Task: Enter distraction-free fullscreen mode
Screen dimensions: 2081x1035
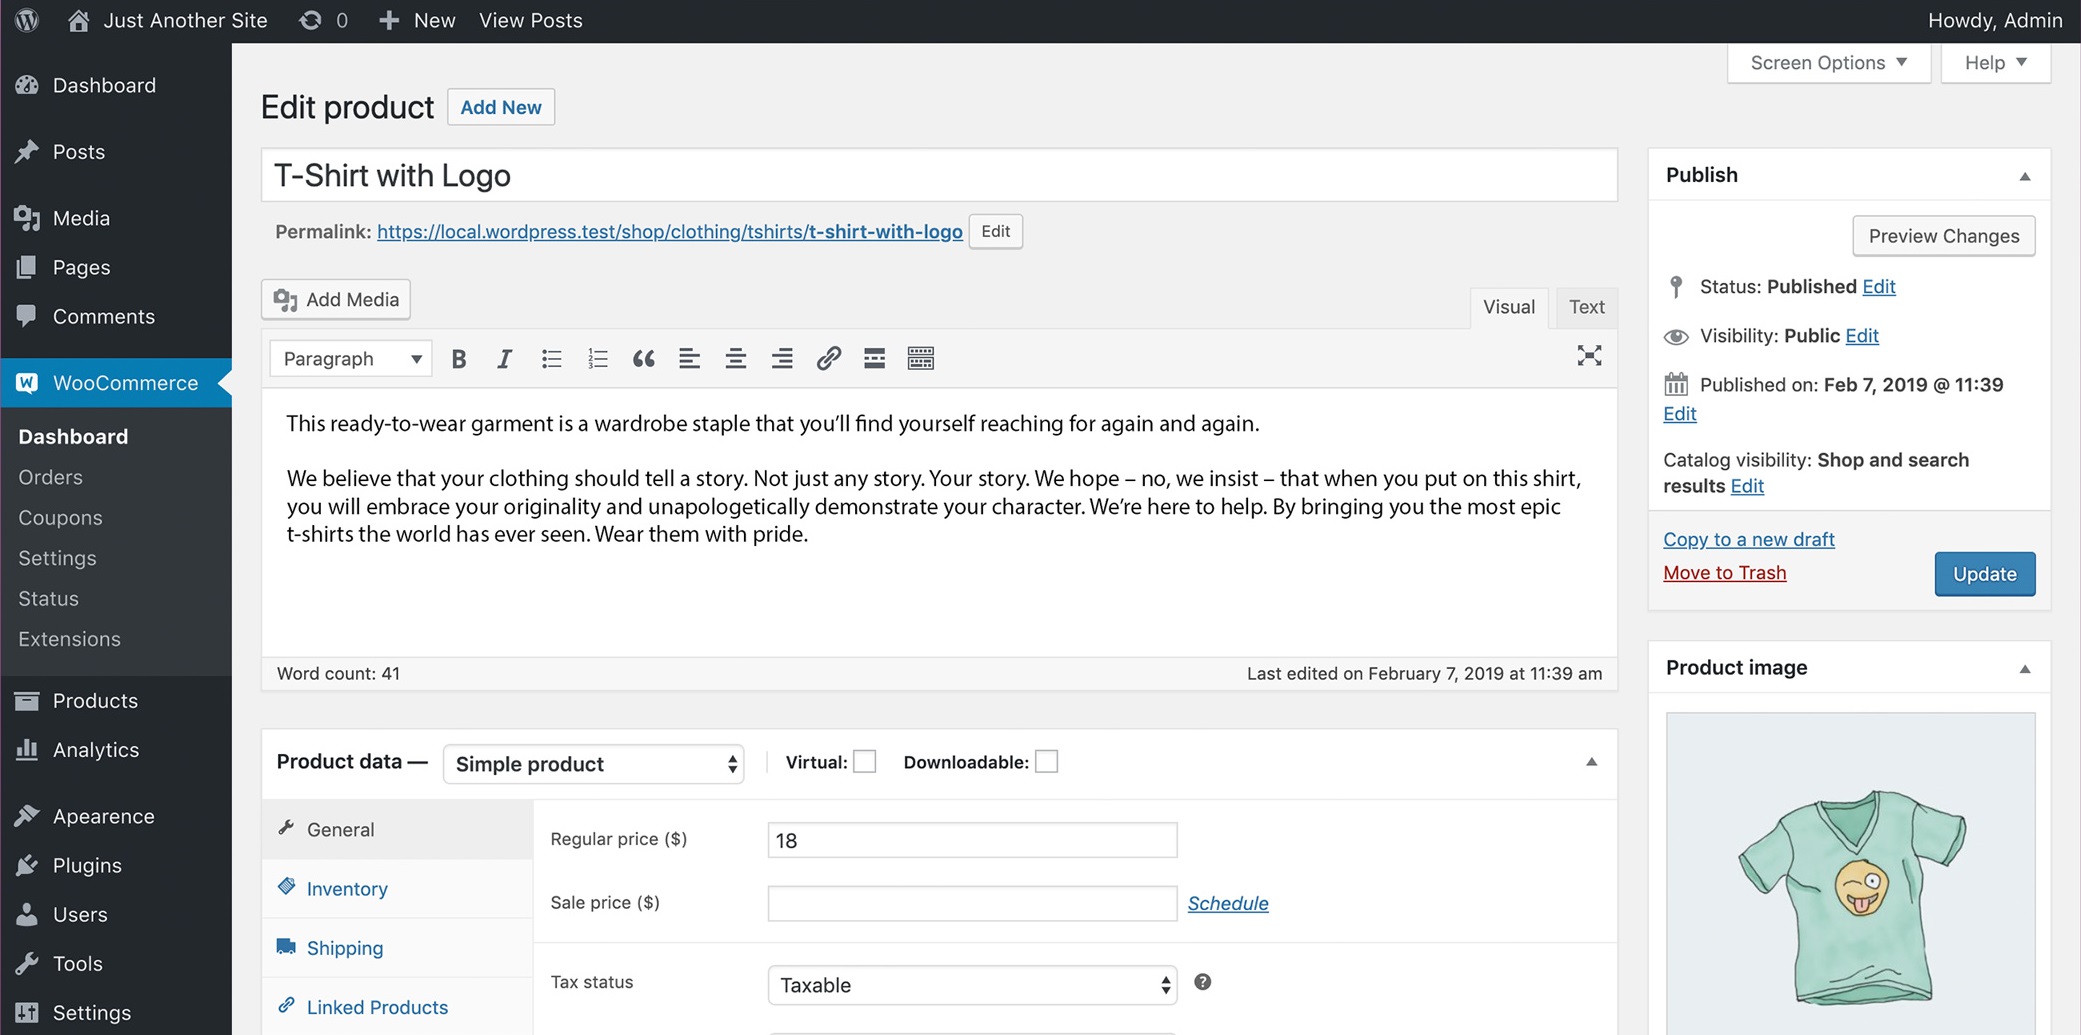Action: [x=1588, y=356]
